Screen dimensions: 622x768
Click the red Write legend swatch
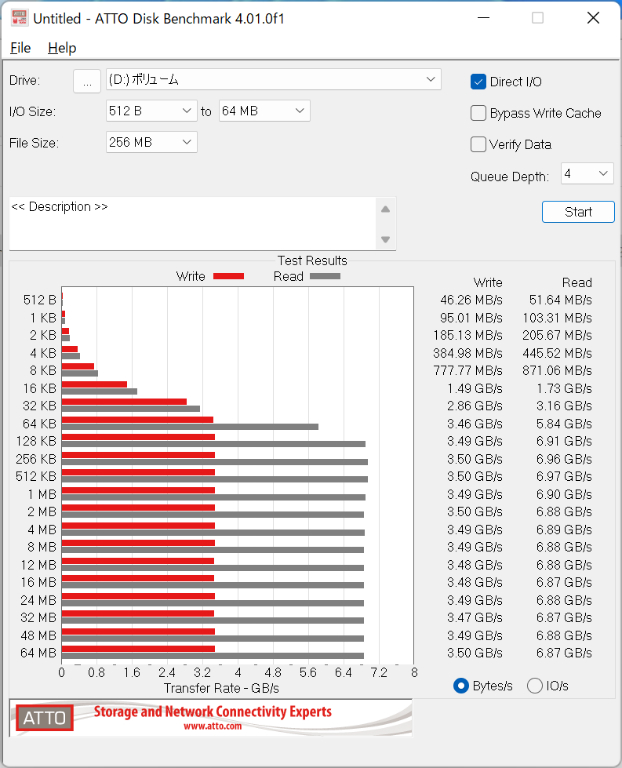click(228, 276)
